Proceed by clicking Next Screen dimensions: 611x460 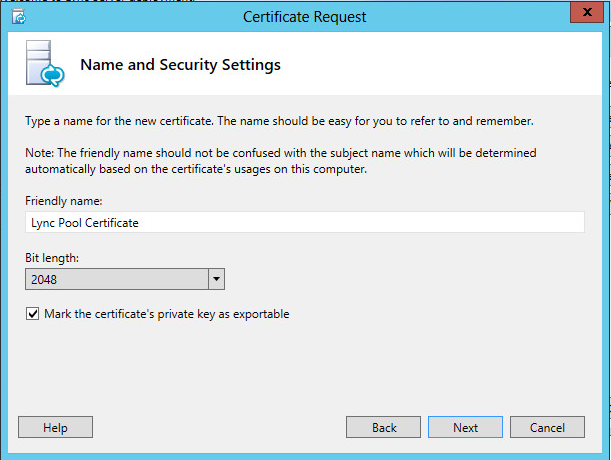(x=465, y=427)
